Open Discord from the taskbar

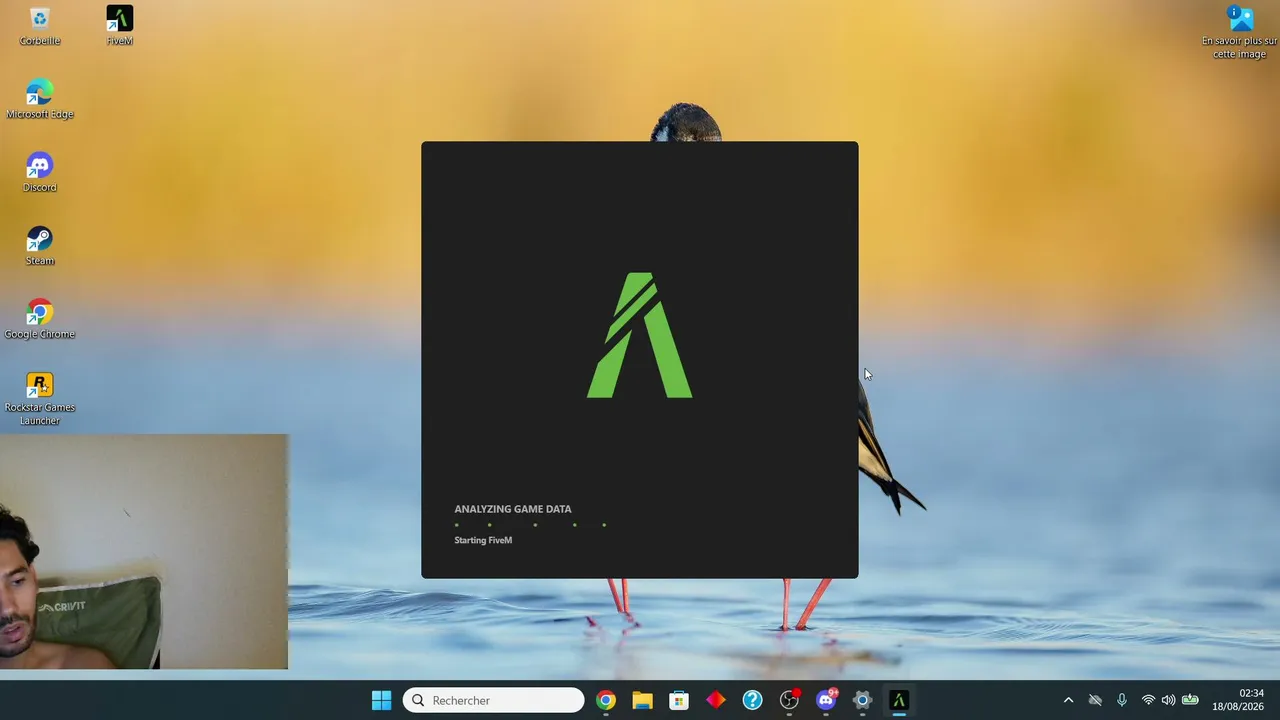click(x=826, y=700)
